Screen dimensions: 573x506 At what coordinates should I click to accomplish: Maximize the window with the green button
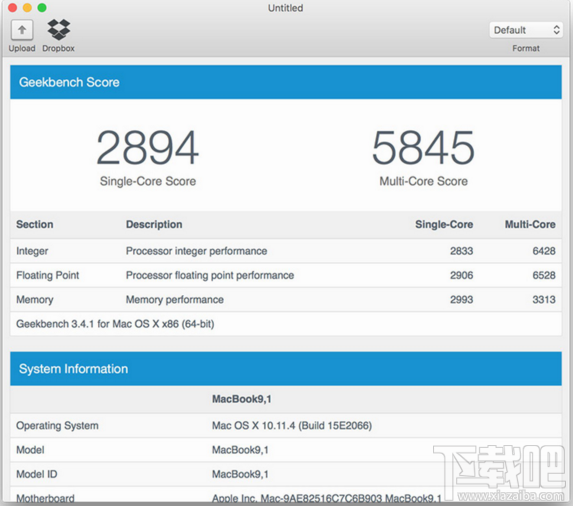pyautogui.click(x=42, y=7)
